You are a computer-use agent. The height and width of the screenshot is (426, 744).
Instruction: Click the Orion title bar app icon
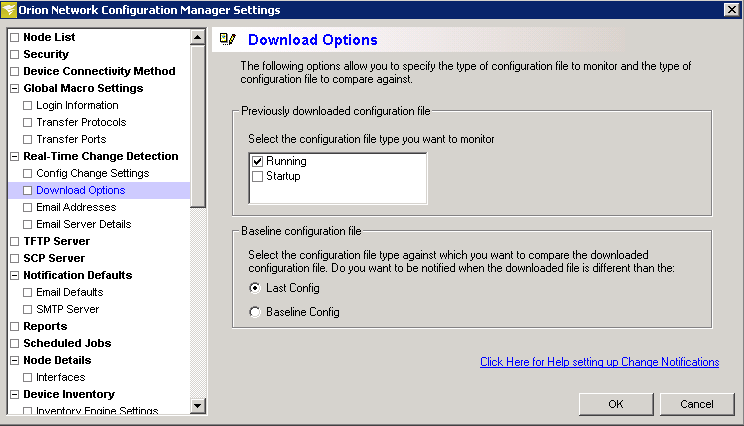(9, 9)
